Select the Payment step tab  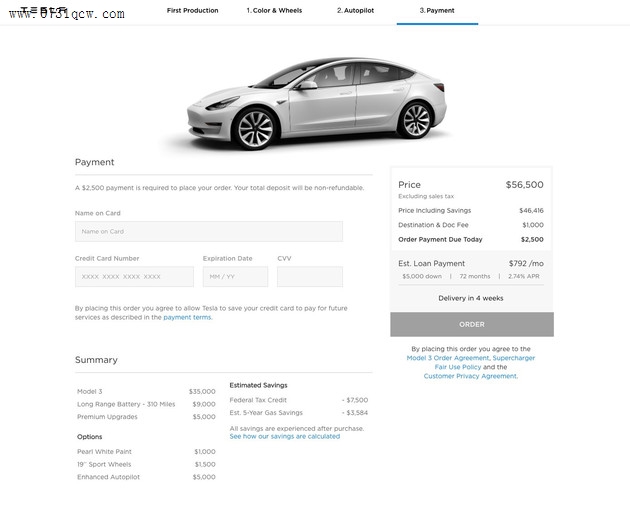point(437,10)
